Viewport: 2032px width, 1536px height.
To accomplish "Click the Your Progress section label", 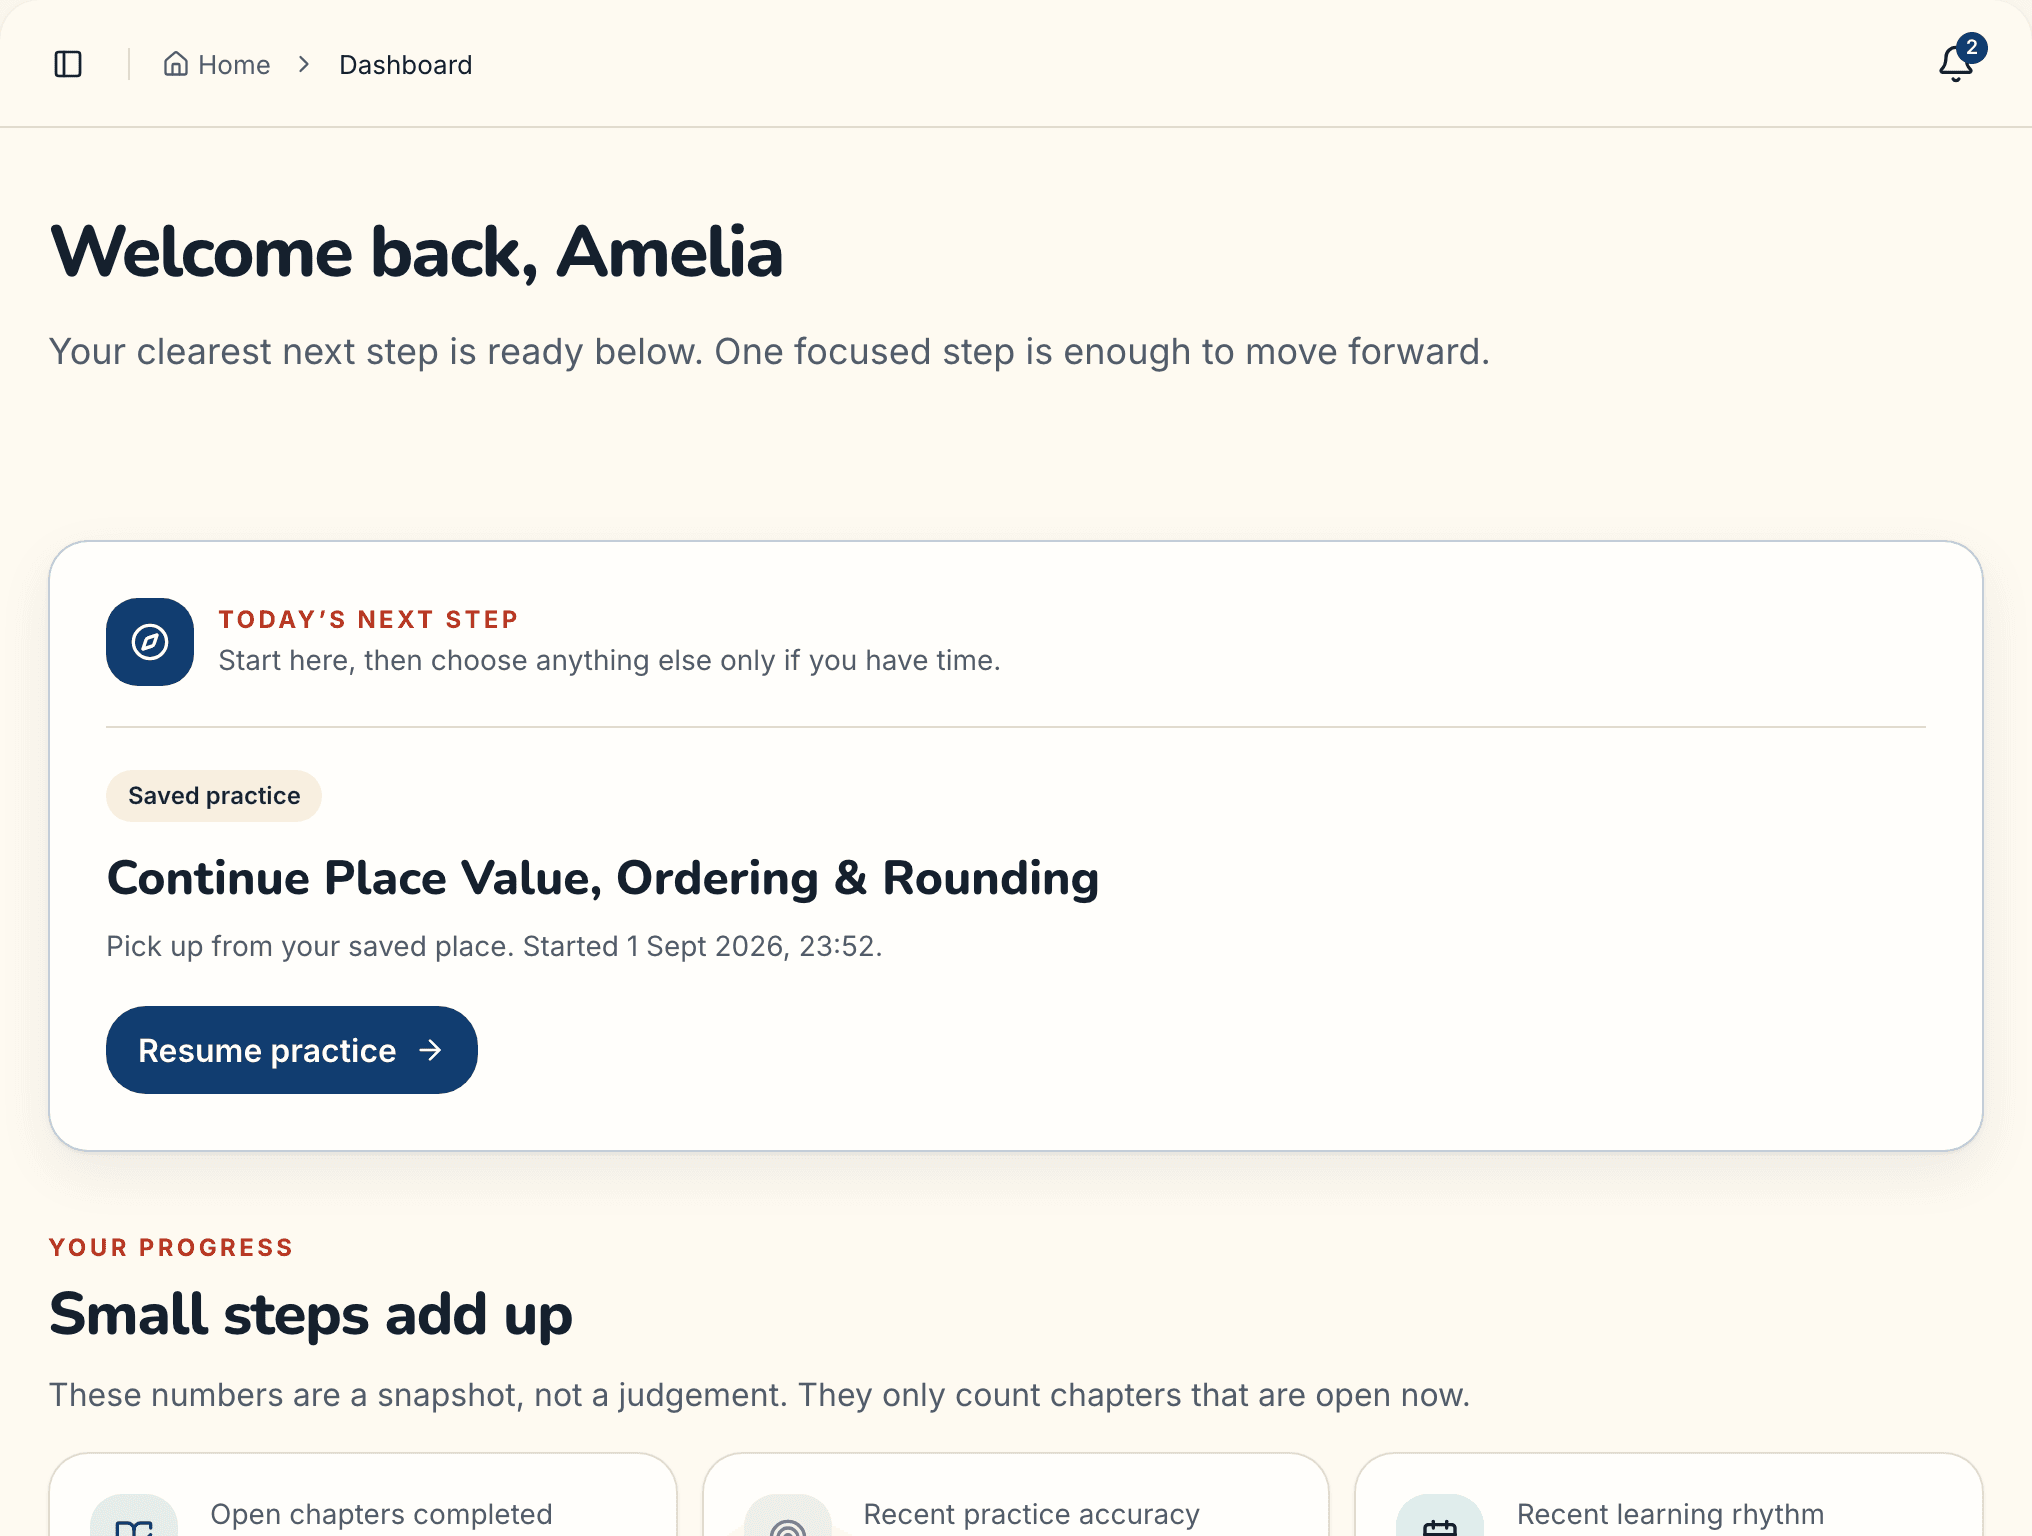I will [x=171, y=1248].
